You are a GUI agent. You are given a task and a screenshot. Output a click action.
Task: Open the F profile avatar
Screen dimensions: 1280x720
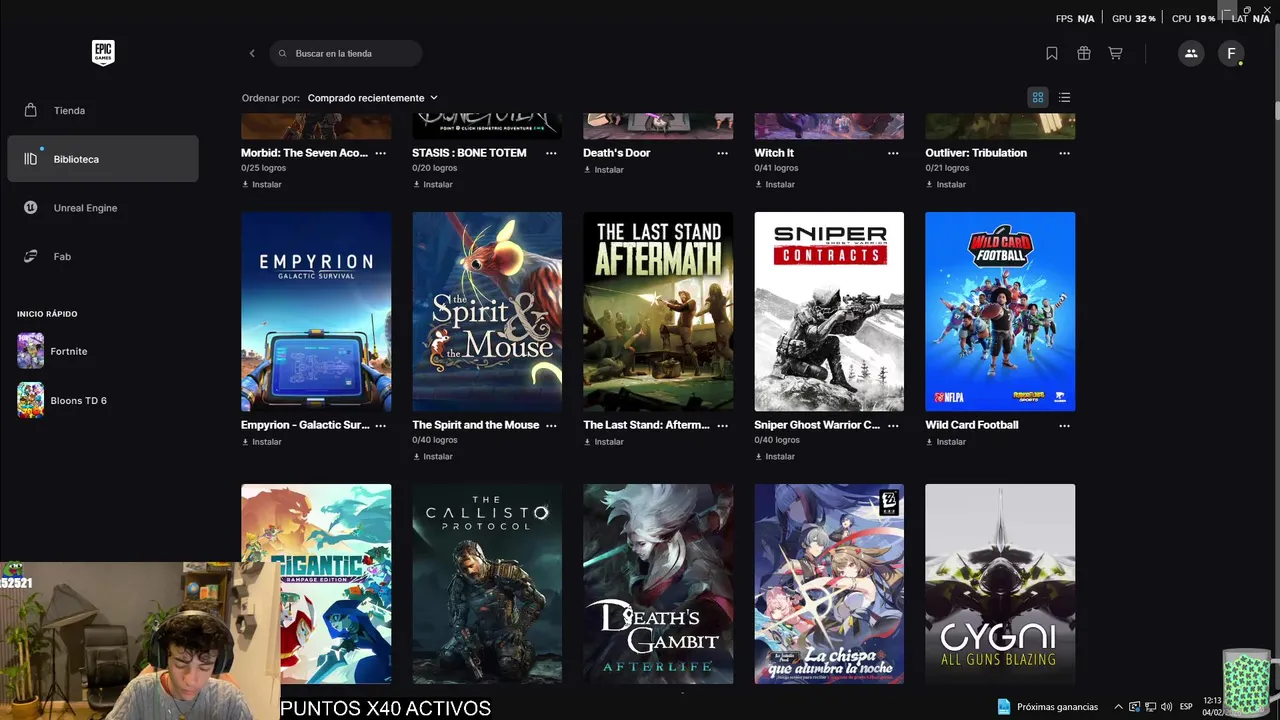coord(1231,53)
